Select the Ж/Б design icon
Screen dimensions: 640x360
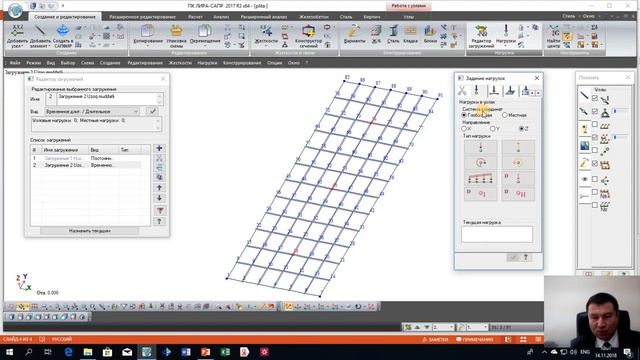point(376,35)
